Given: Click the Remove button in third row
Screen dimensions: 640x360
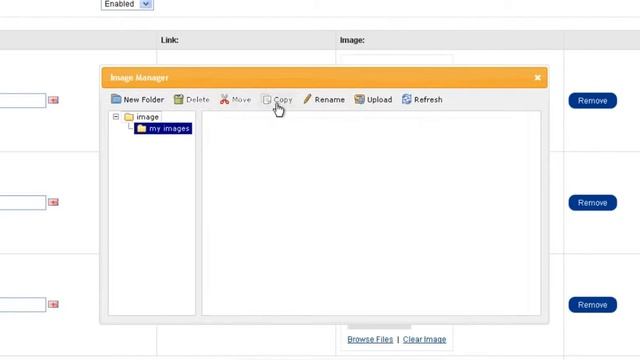Looking at the screenshot, I should [592, 305].
